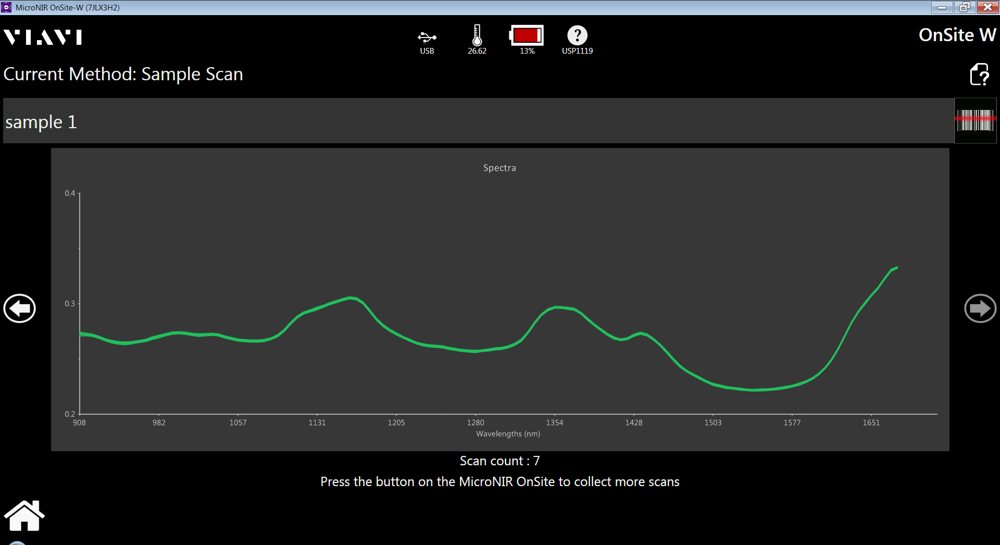1000x545 pixels.
Task: Click the MicroNIR app icon in title bar
Action: (x=6, y=7)
